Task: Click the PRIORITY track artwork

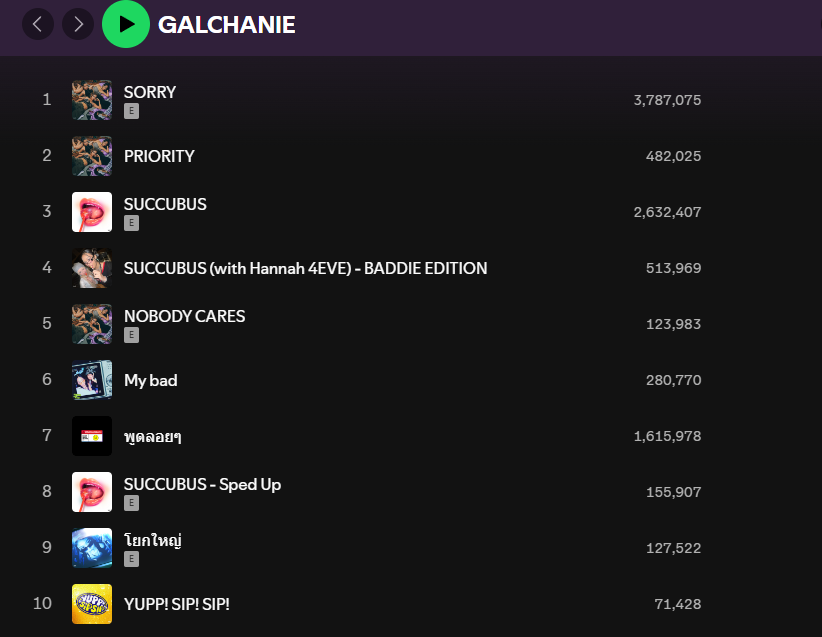Action: [92, 156]
